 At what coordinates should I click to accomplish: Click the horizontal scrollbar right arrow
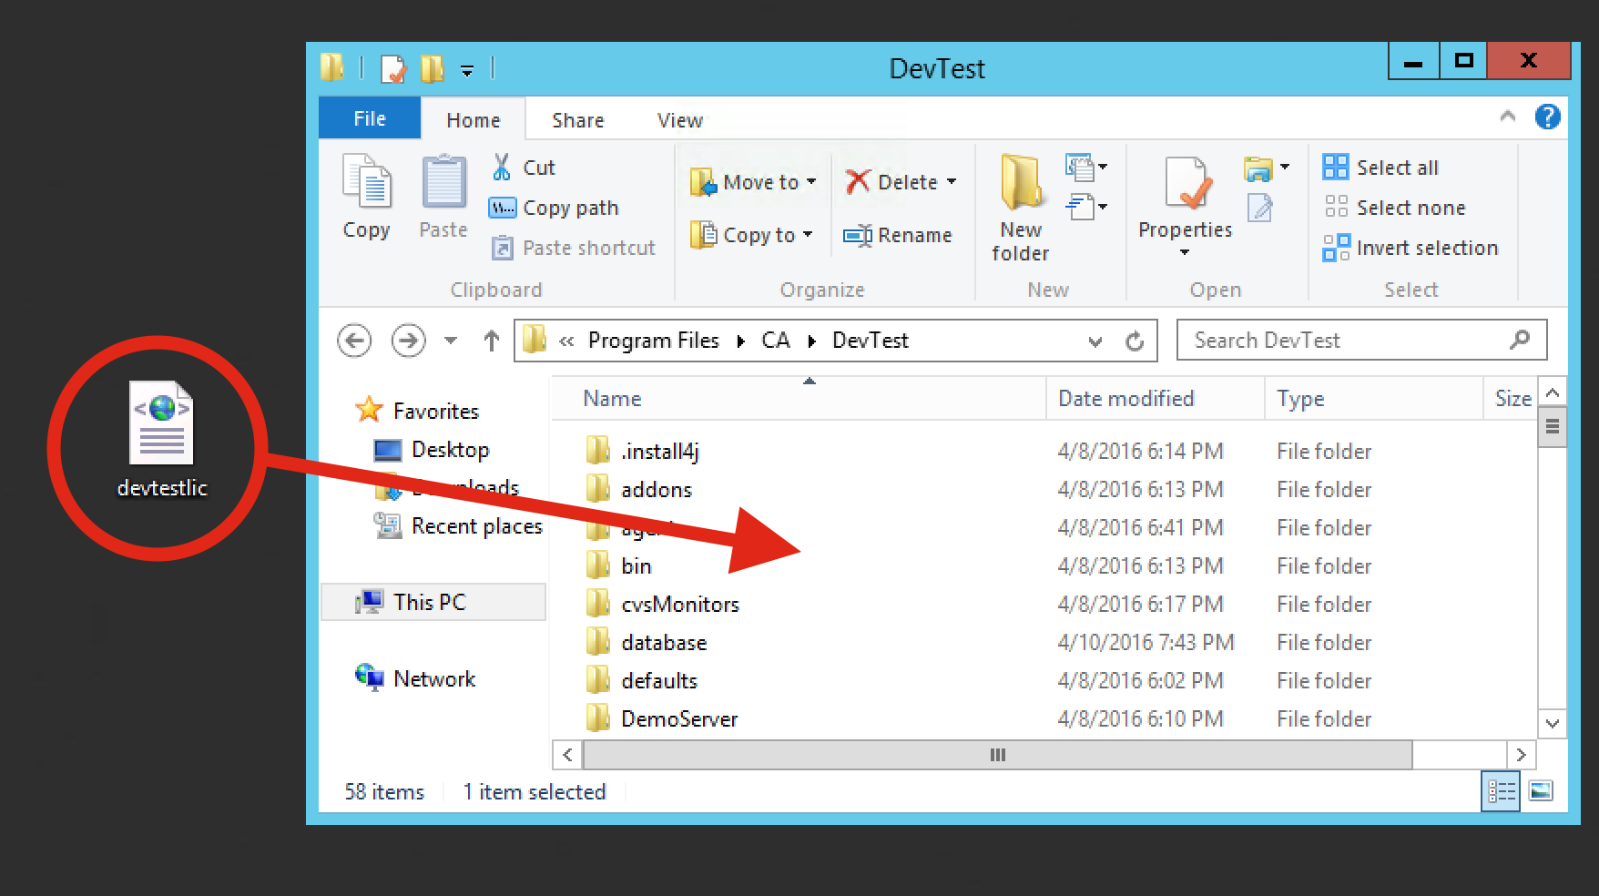1521,755
